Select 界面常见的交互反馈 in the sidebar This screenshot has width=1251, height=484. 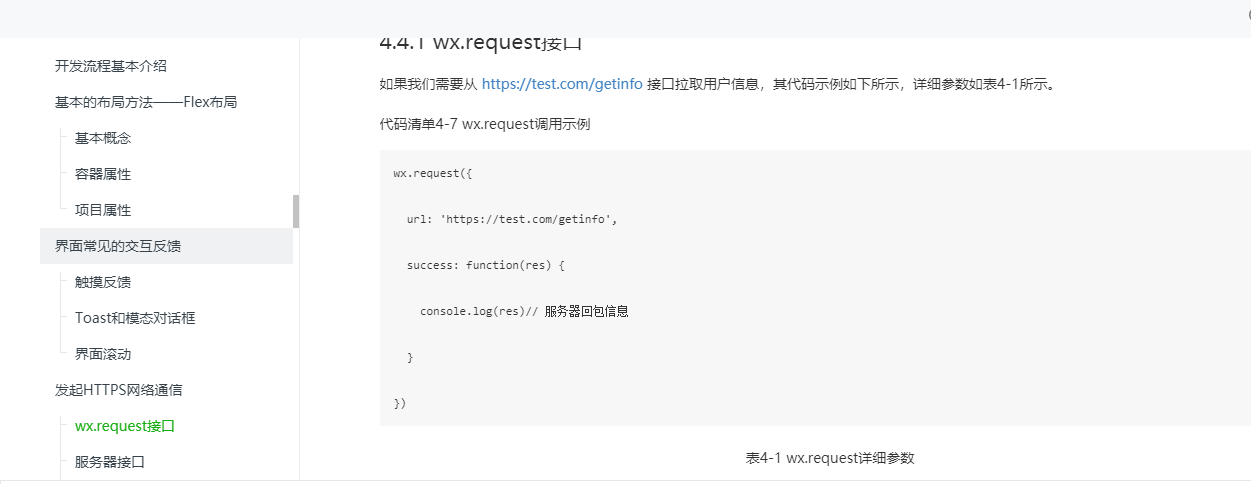pos(118,246)
